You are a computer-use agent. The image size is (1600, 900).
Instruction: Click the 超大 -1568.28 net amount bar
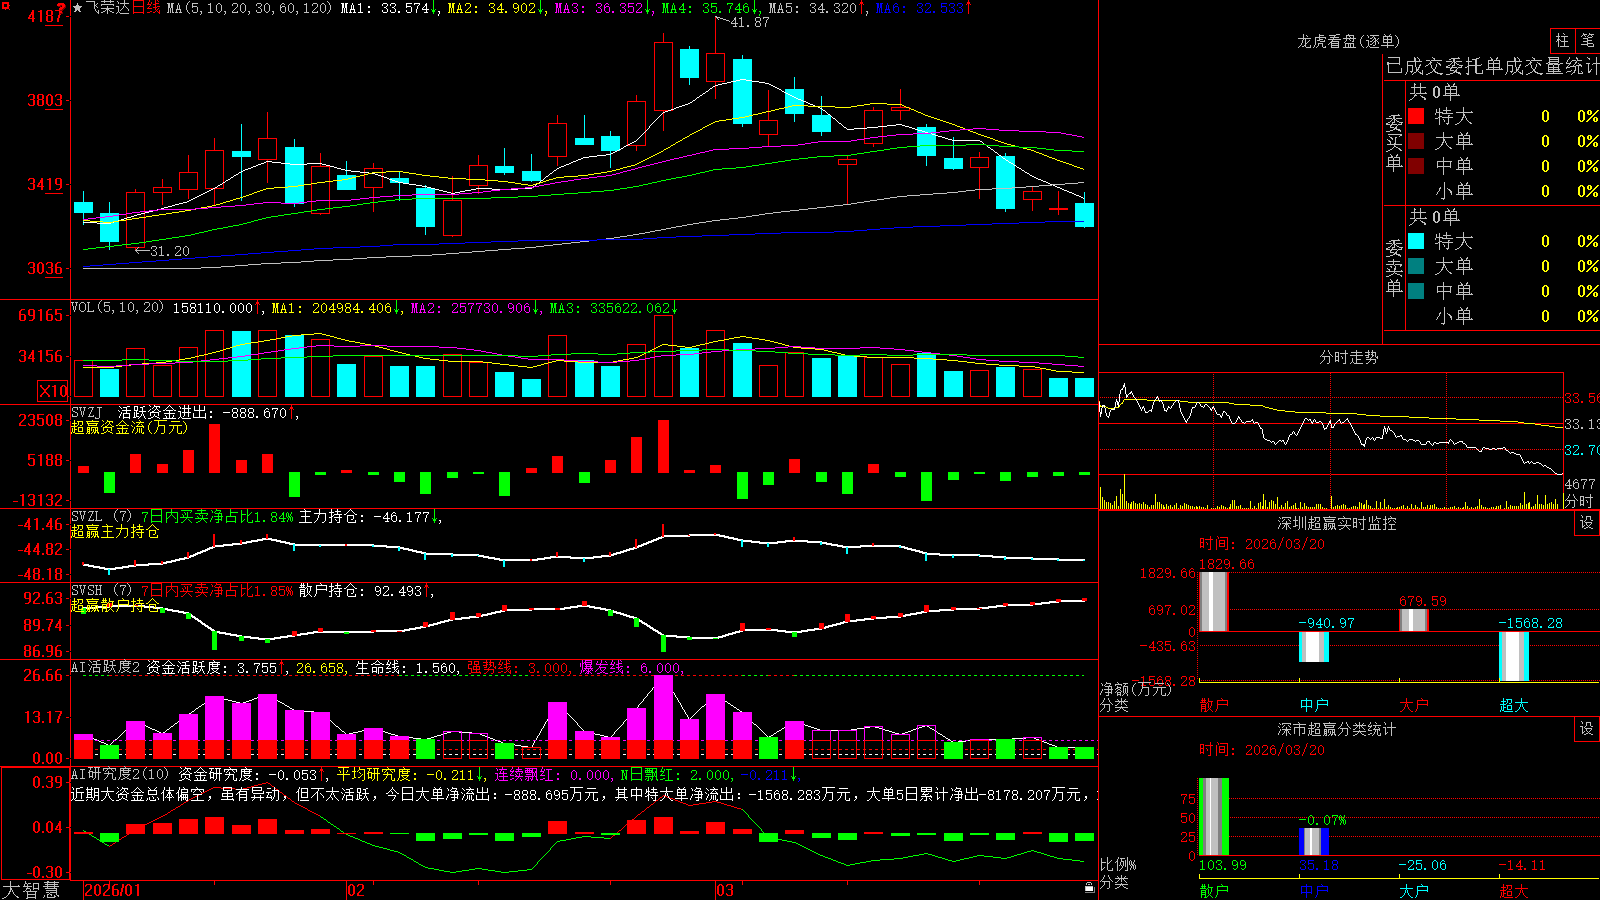click(1514, 656)
